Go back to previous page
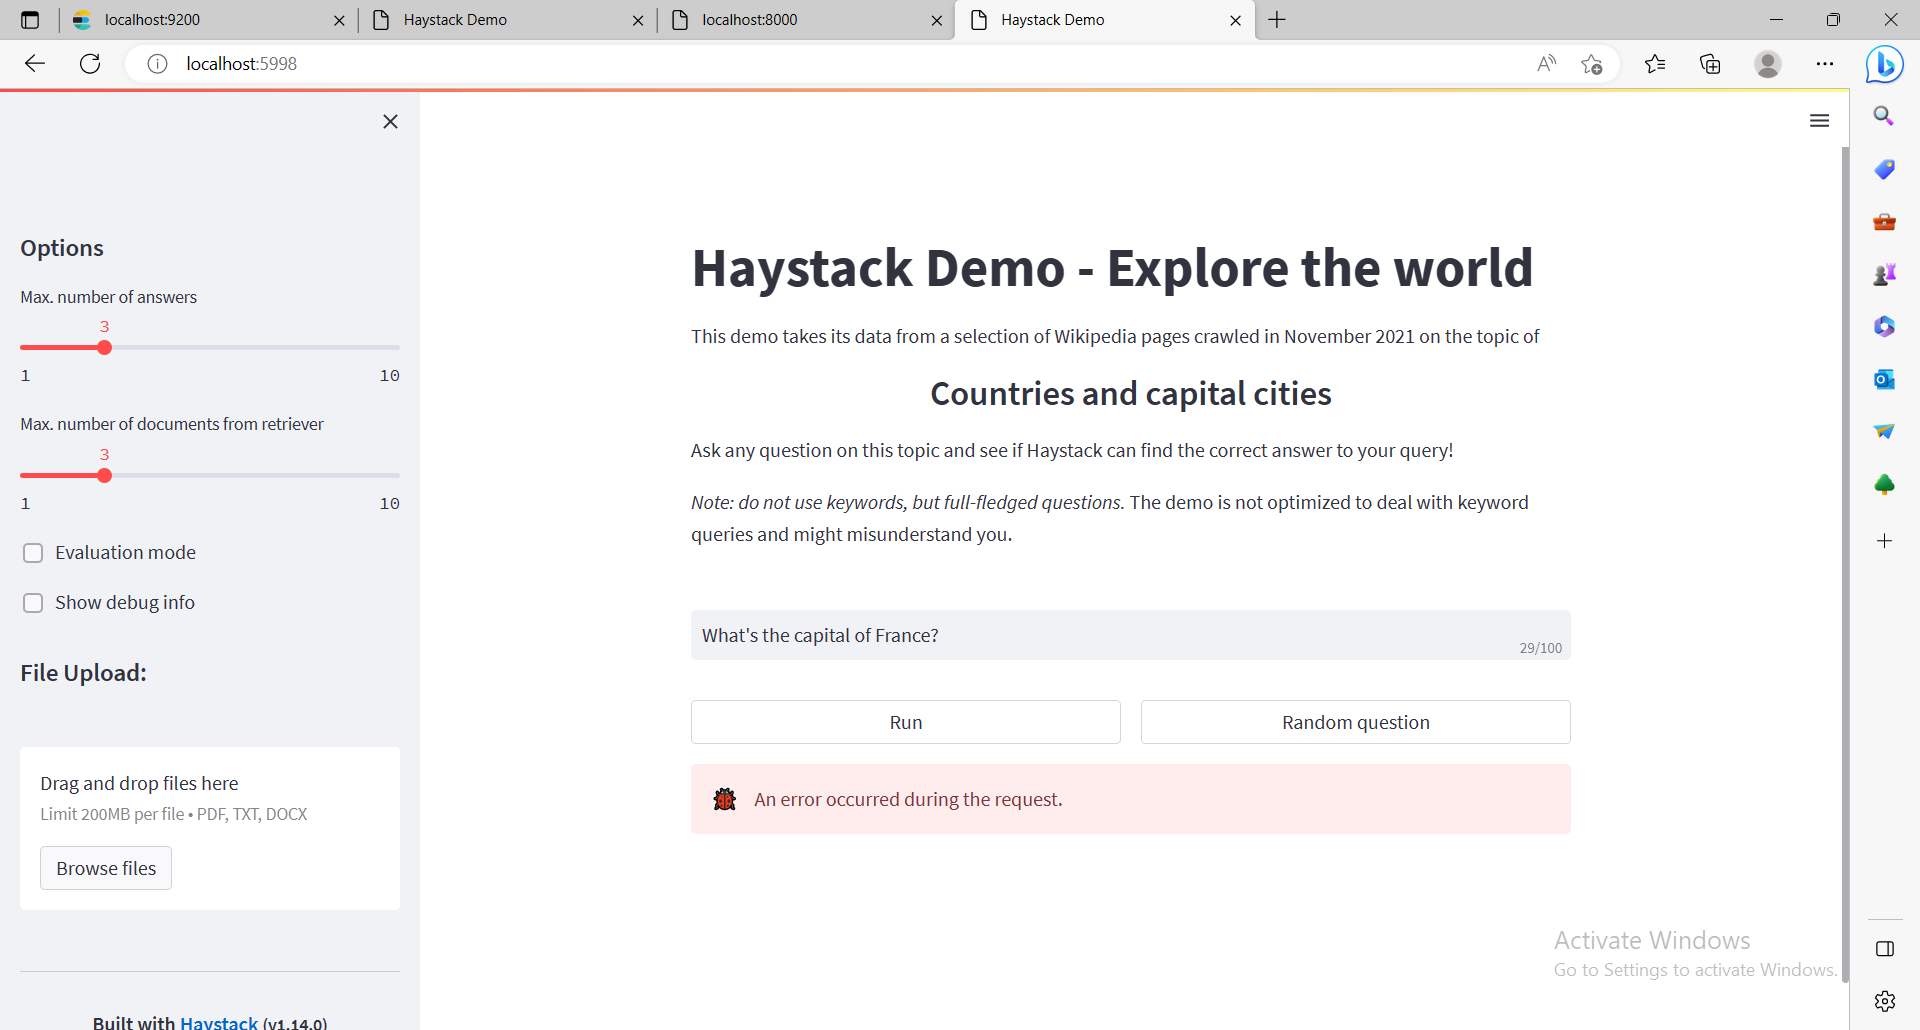This screenshot has height=1030, width=1920. [35, 64]
